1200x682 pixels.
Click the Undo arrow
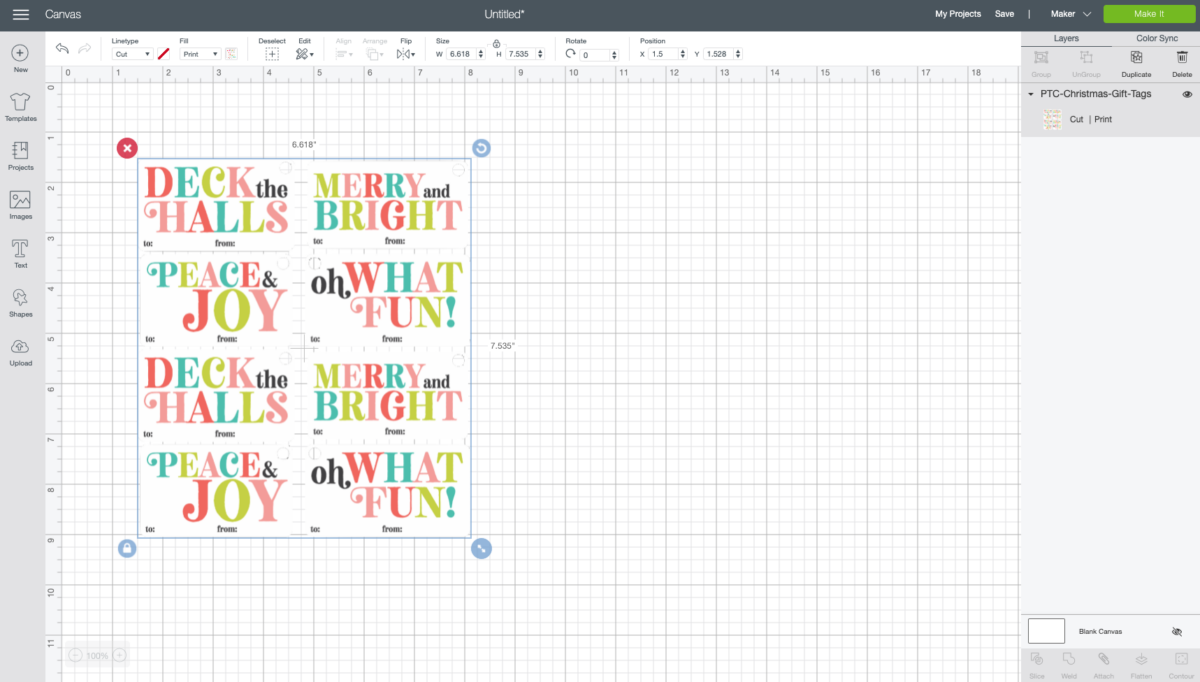(x=61, y=47)
